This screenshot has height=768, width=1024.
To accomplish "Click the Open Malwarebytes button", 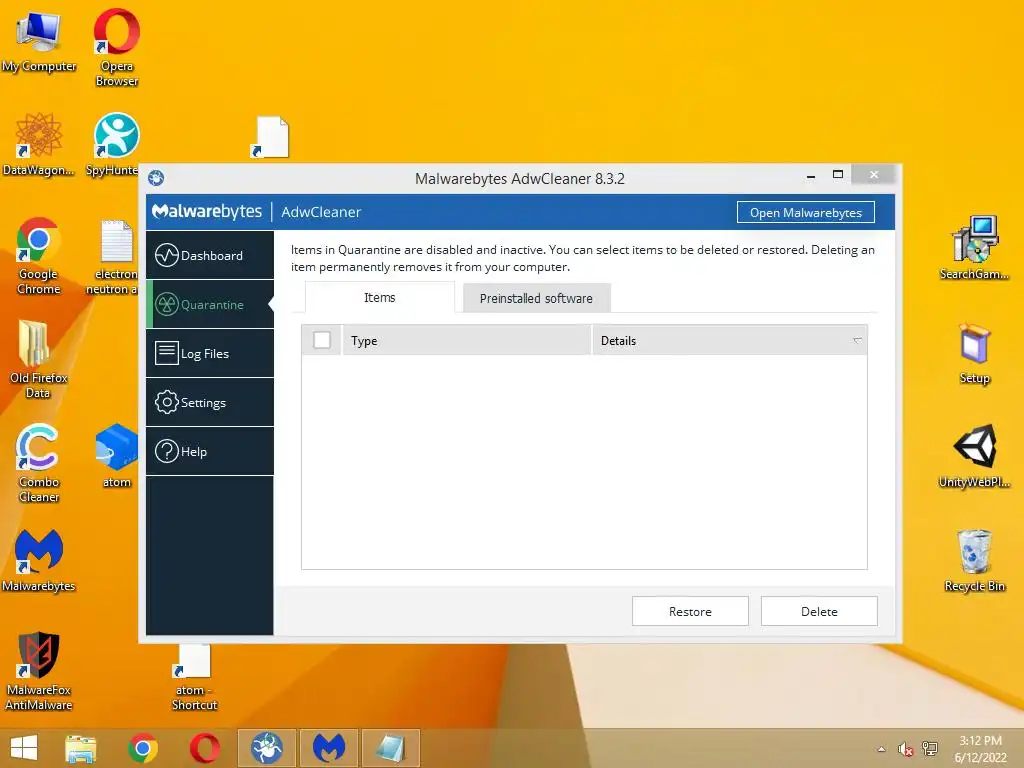I will tap(805, 212).
